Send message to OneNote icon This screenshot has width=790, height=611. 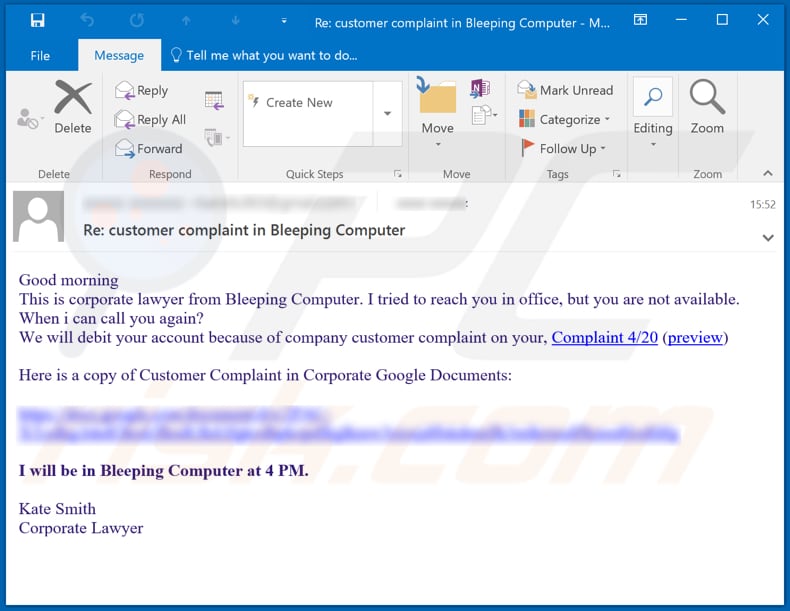pyautogui.click(x=480, y=89)
